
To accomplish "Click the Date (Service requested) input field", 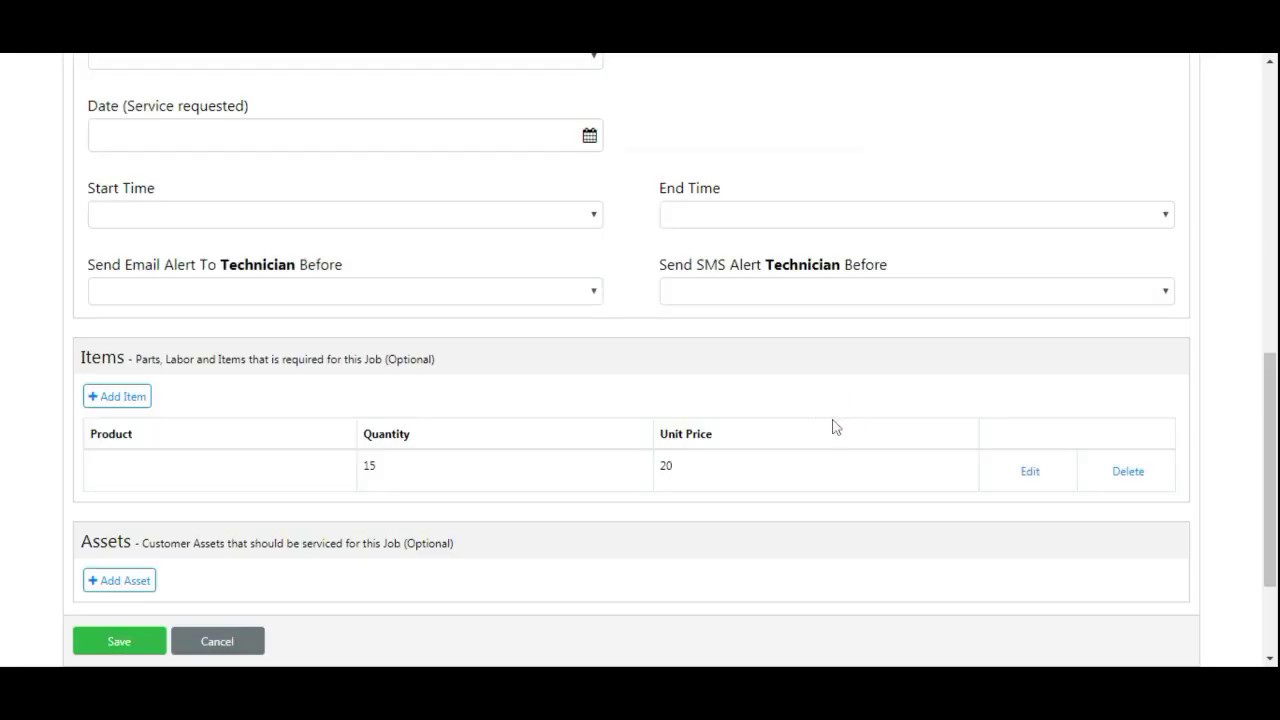I will [x=345, y=136].
